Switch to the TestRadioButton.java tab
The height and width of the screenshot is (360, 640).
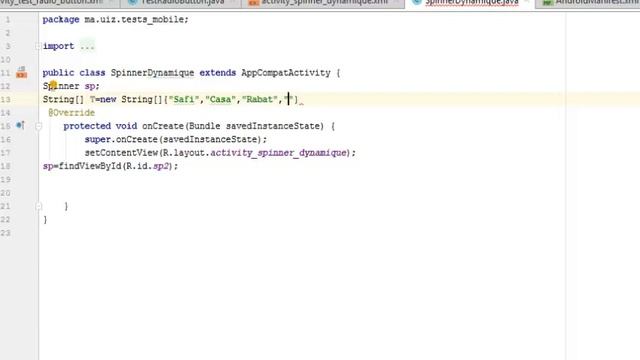[182, 2]
